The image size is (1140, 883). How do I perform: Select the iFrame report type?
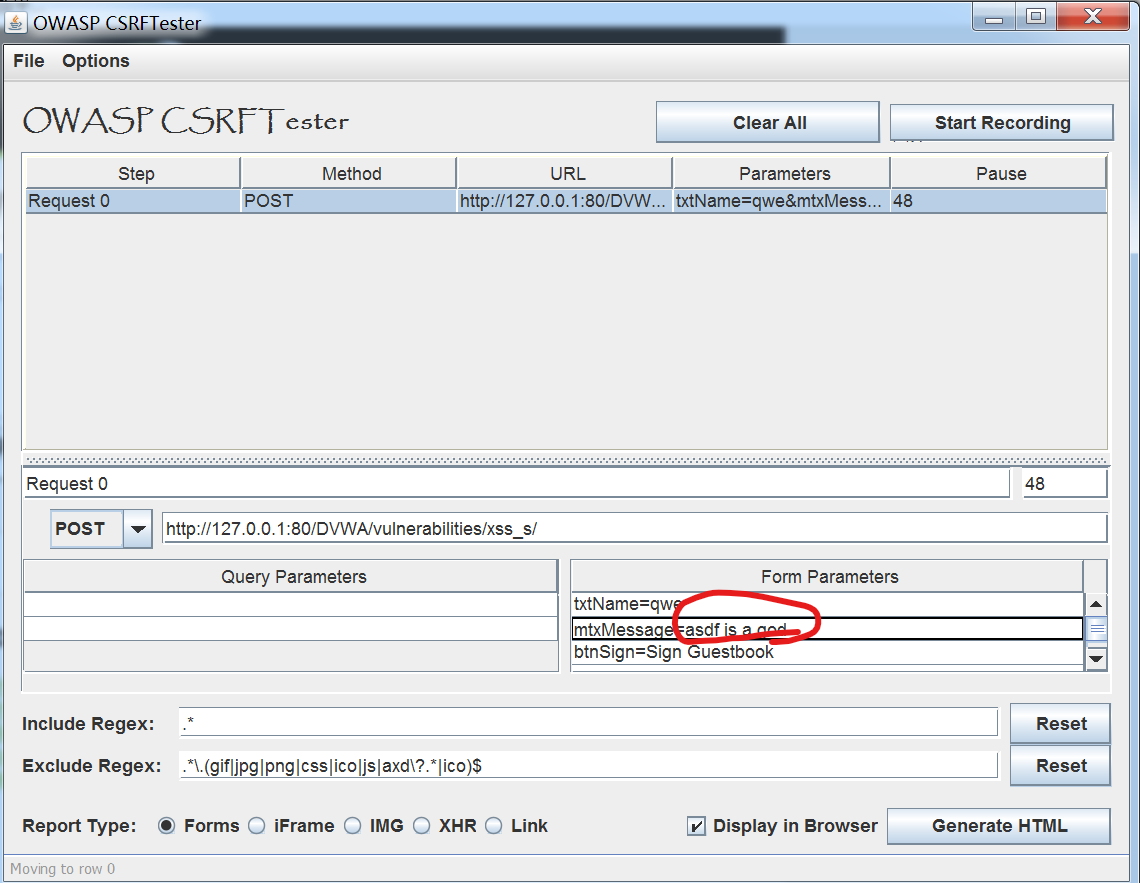pos(257,826)
